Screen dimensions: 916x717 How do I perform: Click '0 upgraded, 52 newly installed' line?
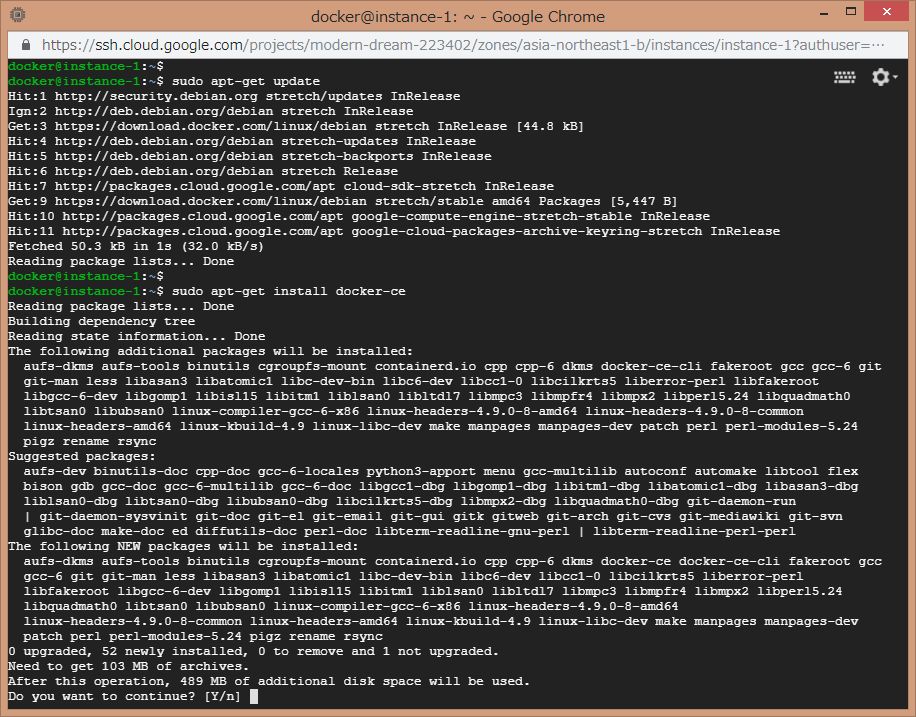click(x=253, y=651)
